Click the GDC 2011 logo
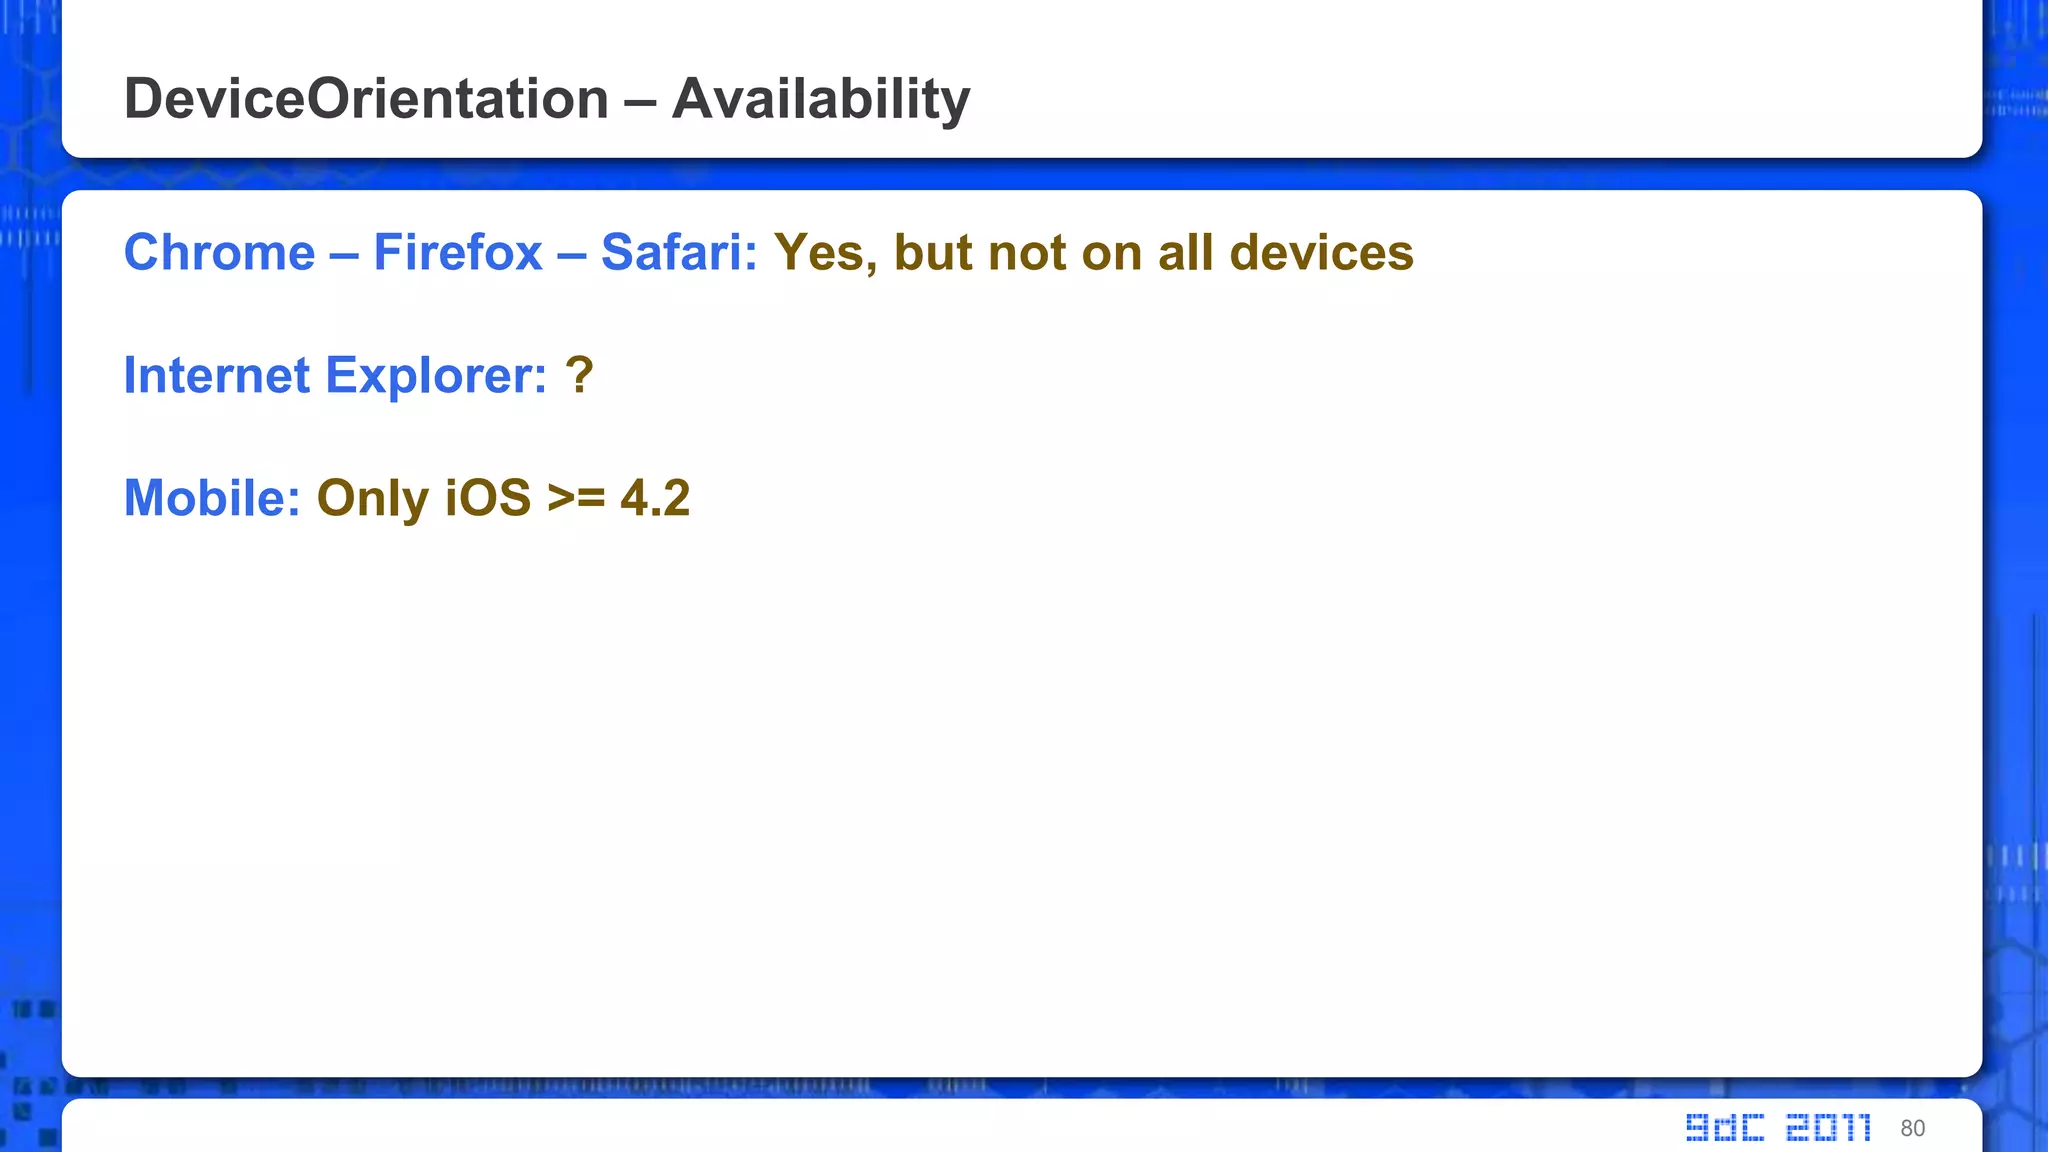The image size is (2048, 1152). 1778,1127
